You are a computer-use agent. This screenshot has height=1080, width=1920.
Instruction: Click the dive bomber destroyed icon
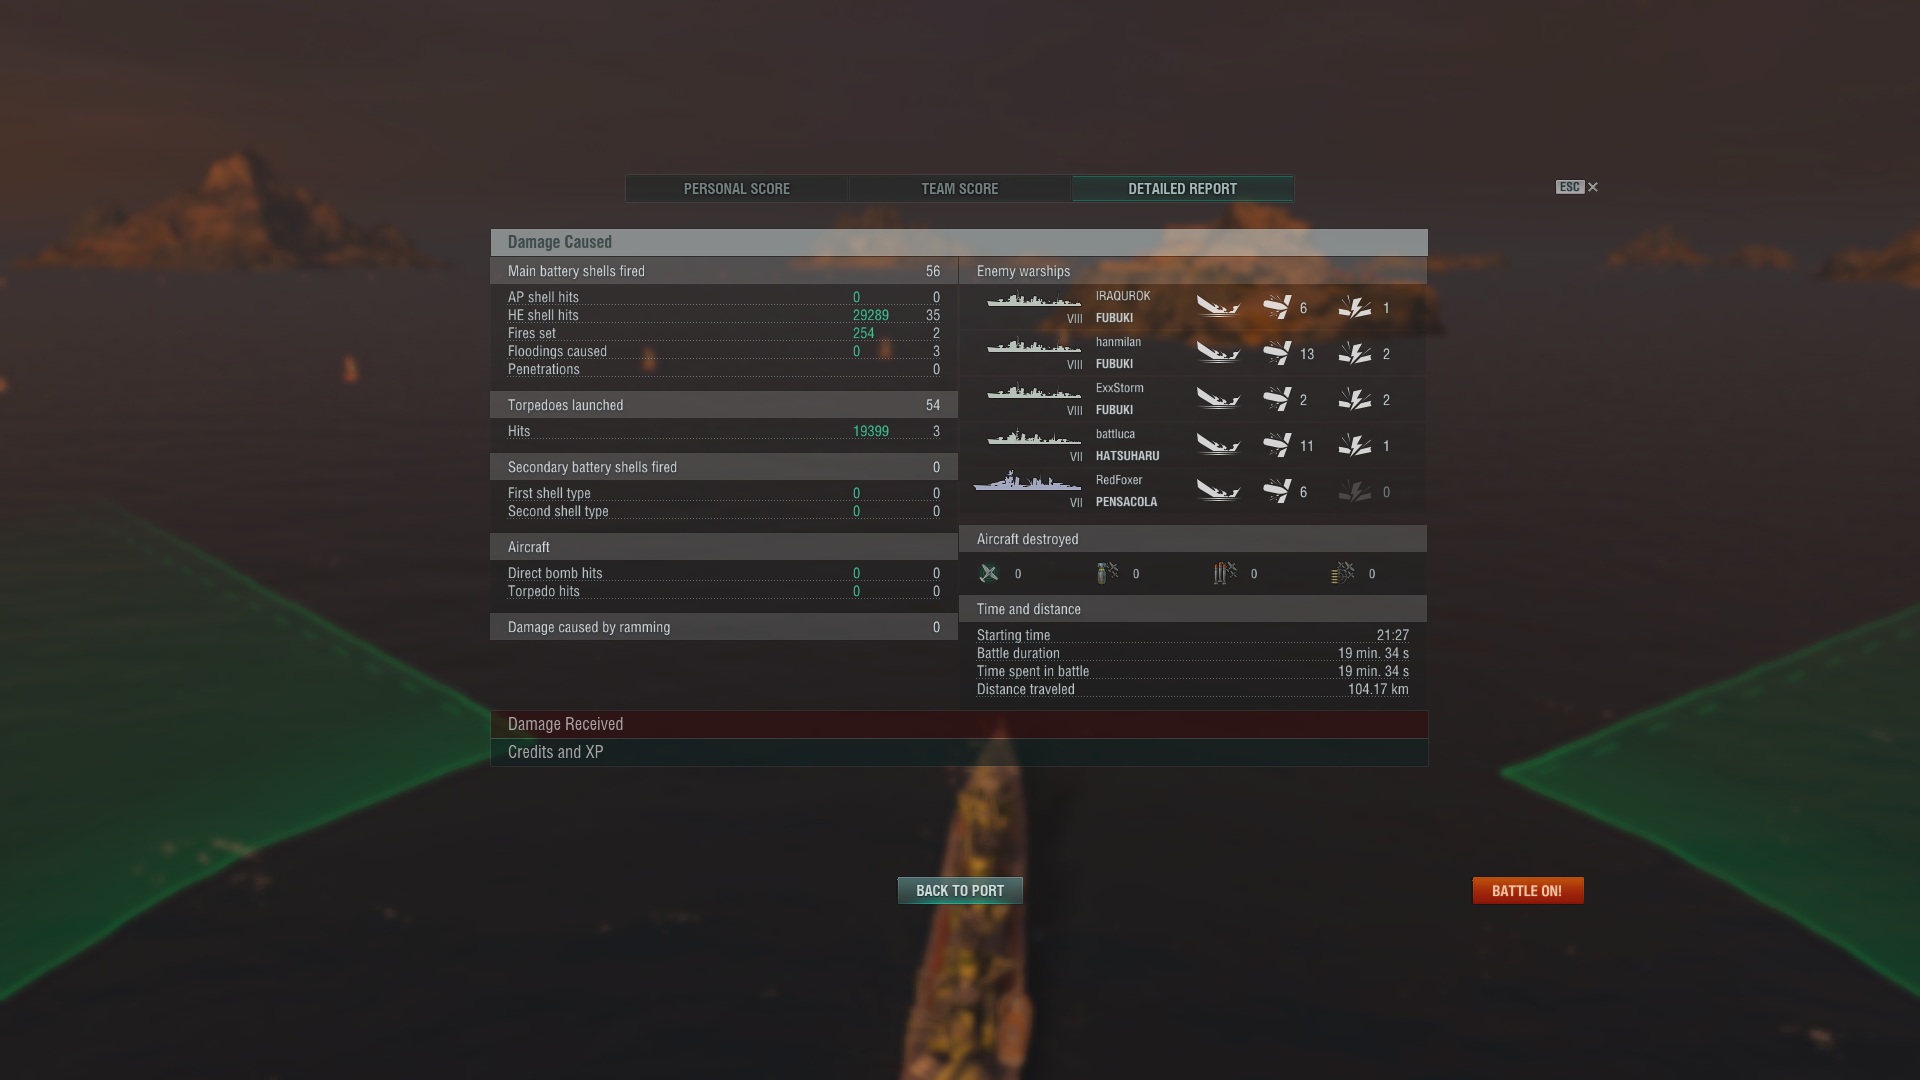[1107, 573]
